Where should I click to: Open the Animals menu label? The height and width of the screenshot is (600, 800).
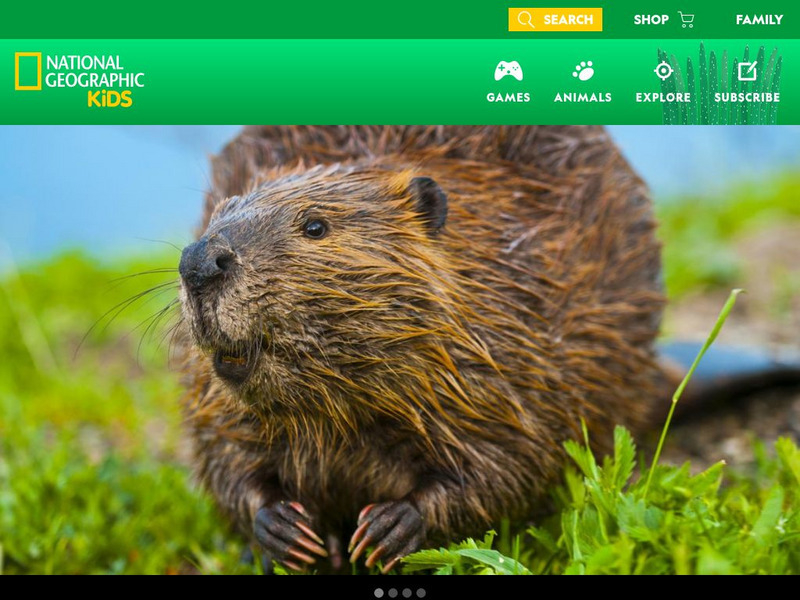coord(583,97)
